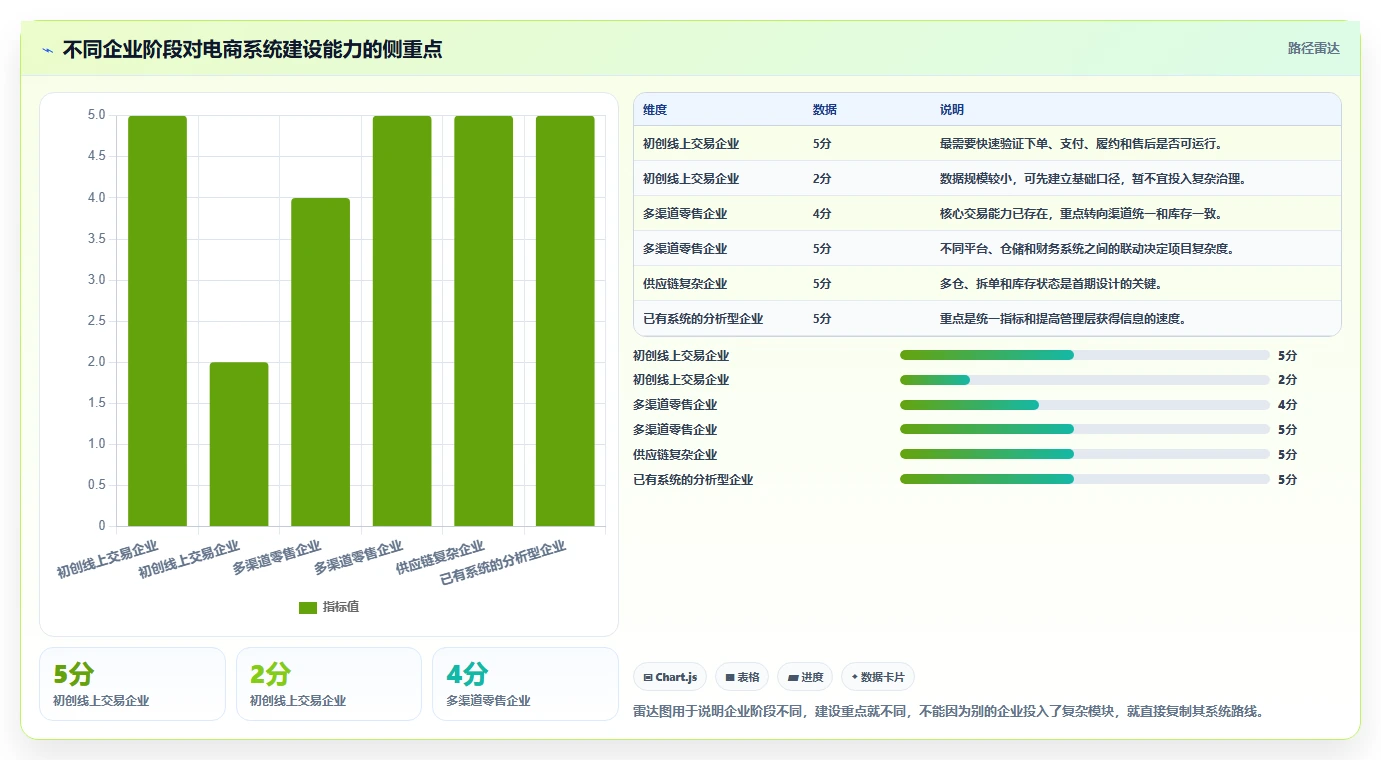Click 已有系统的分析型企业 label in progress list
The image size is (1381, 760).
[x=693, y=479]
